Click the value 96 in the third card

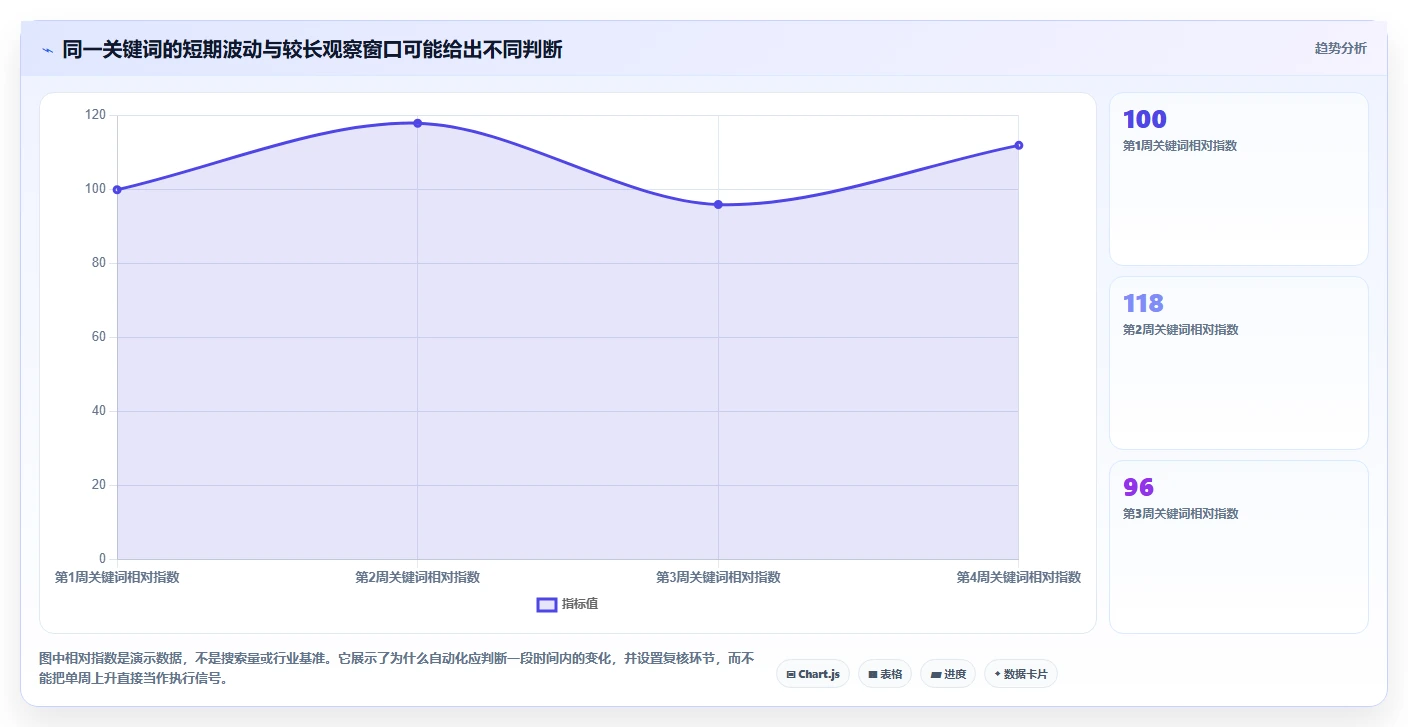[1138, 487]
